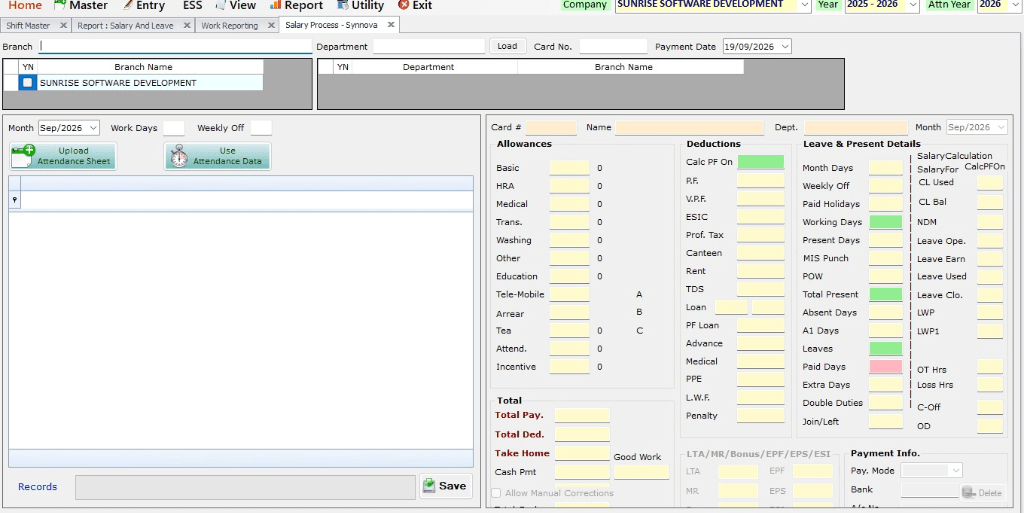
Task: Close the Salary Process - Synnova tab
Action: pos(391,25)
